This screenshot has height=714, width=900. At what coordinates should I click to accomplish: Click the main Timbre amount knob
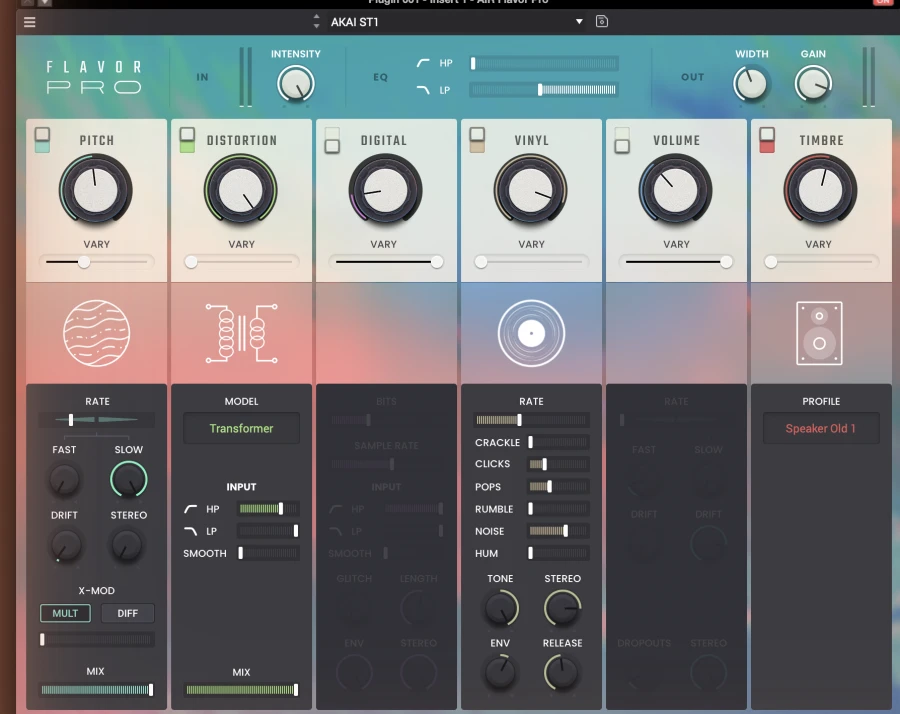pyautogui.click(x=821, y=190)
